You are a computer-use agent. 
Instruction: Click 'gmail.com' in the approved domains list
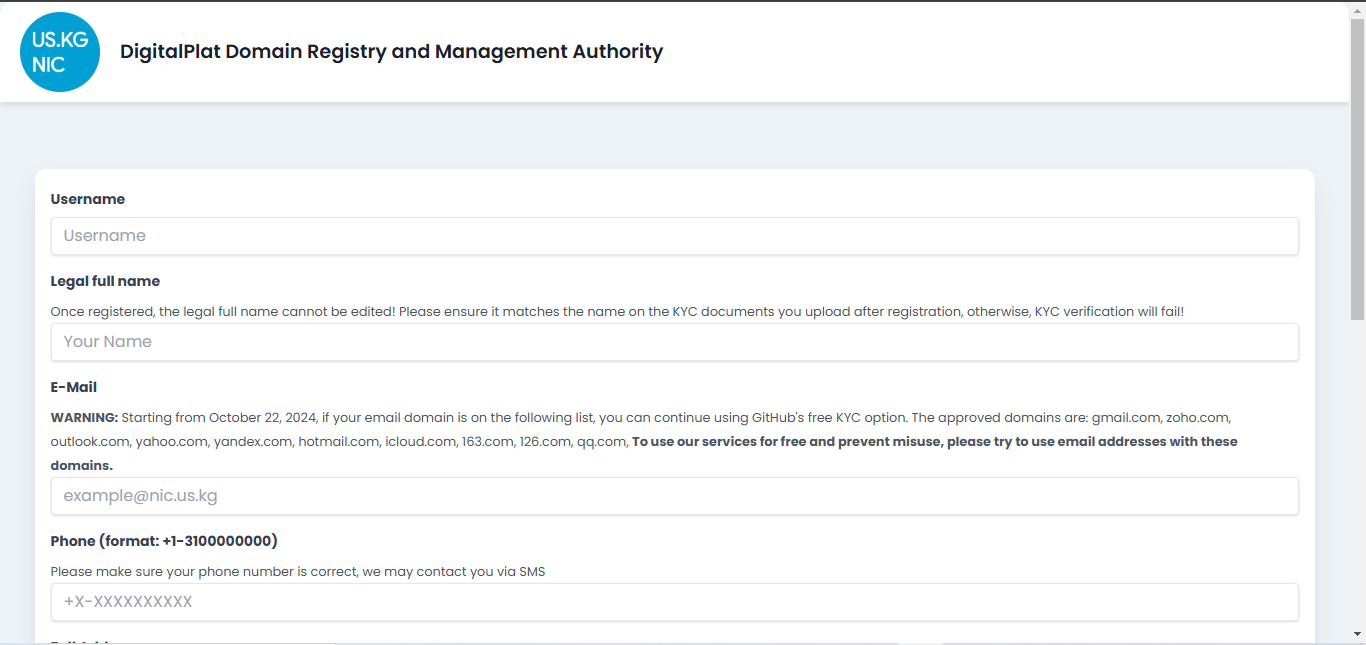point(1125,417)
